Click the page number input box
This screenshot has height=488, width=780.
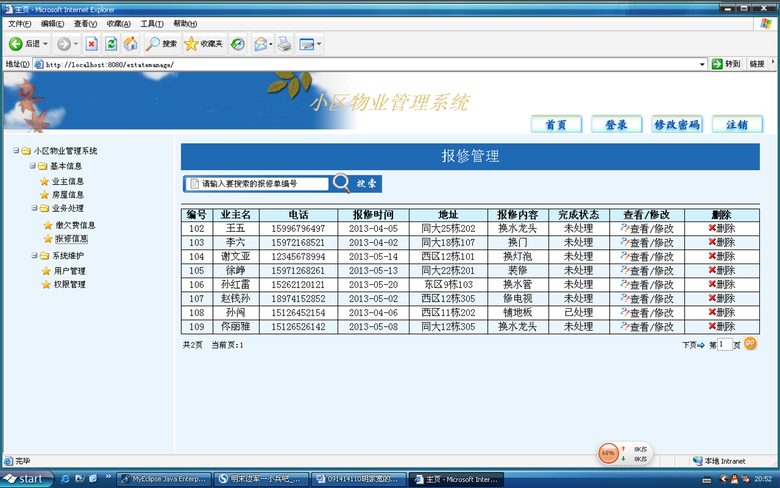click(x=725, y=344)
